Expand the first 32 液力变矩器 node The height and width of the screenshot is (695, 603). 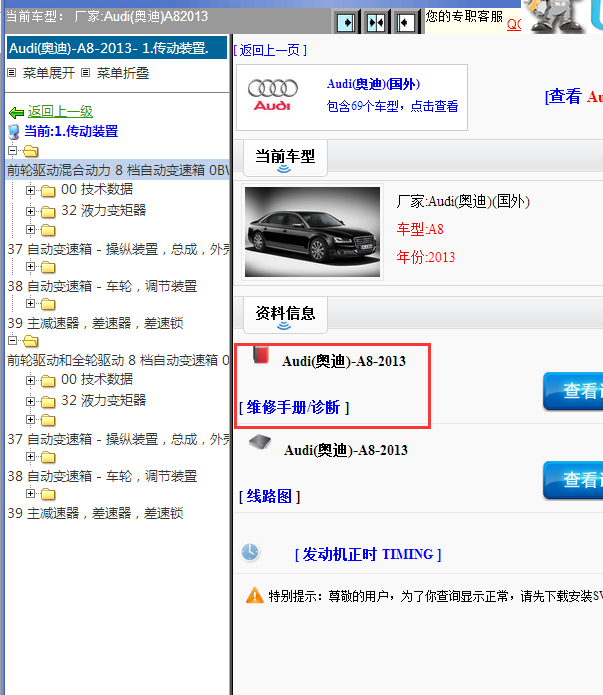coord(30,211)
